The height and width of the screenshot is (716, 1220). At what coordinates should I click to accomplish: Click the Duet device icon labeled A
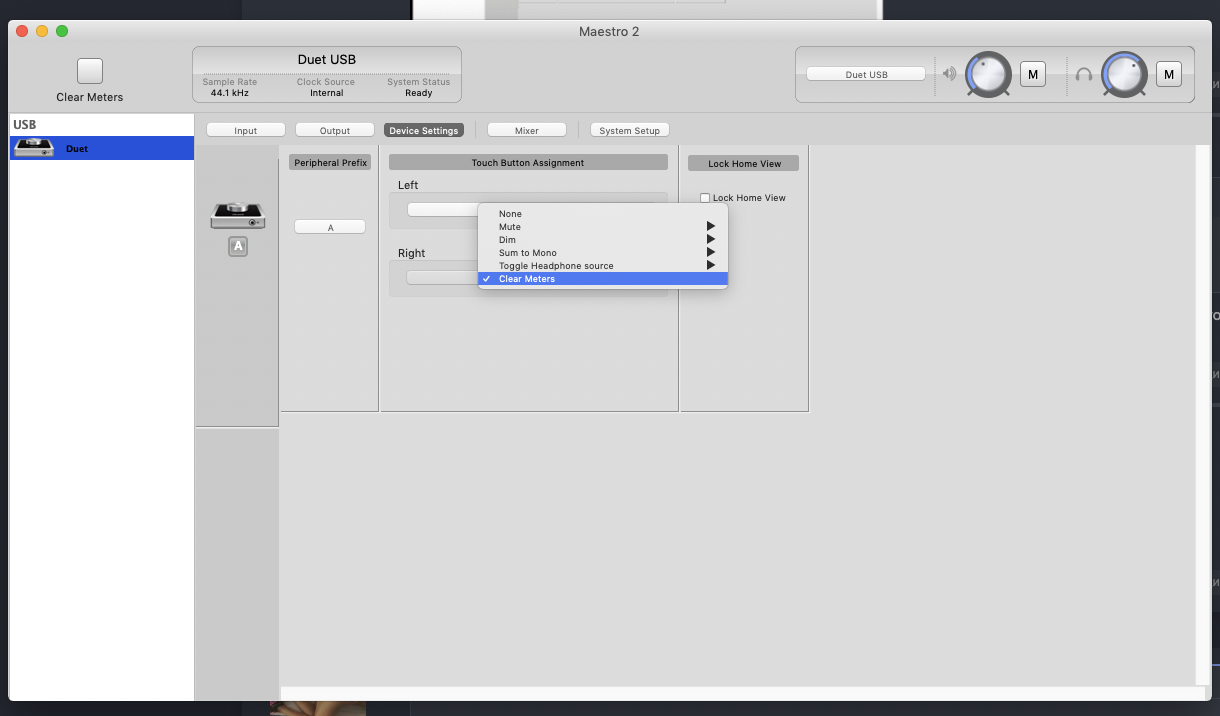click(238, 214)
